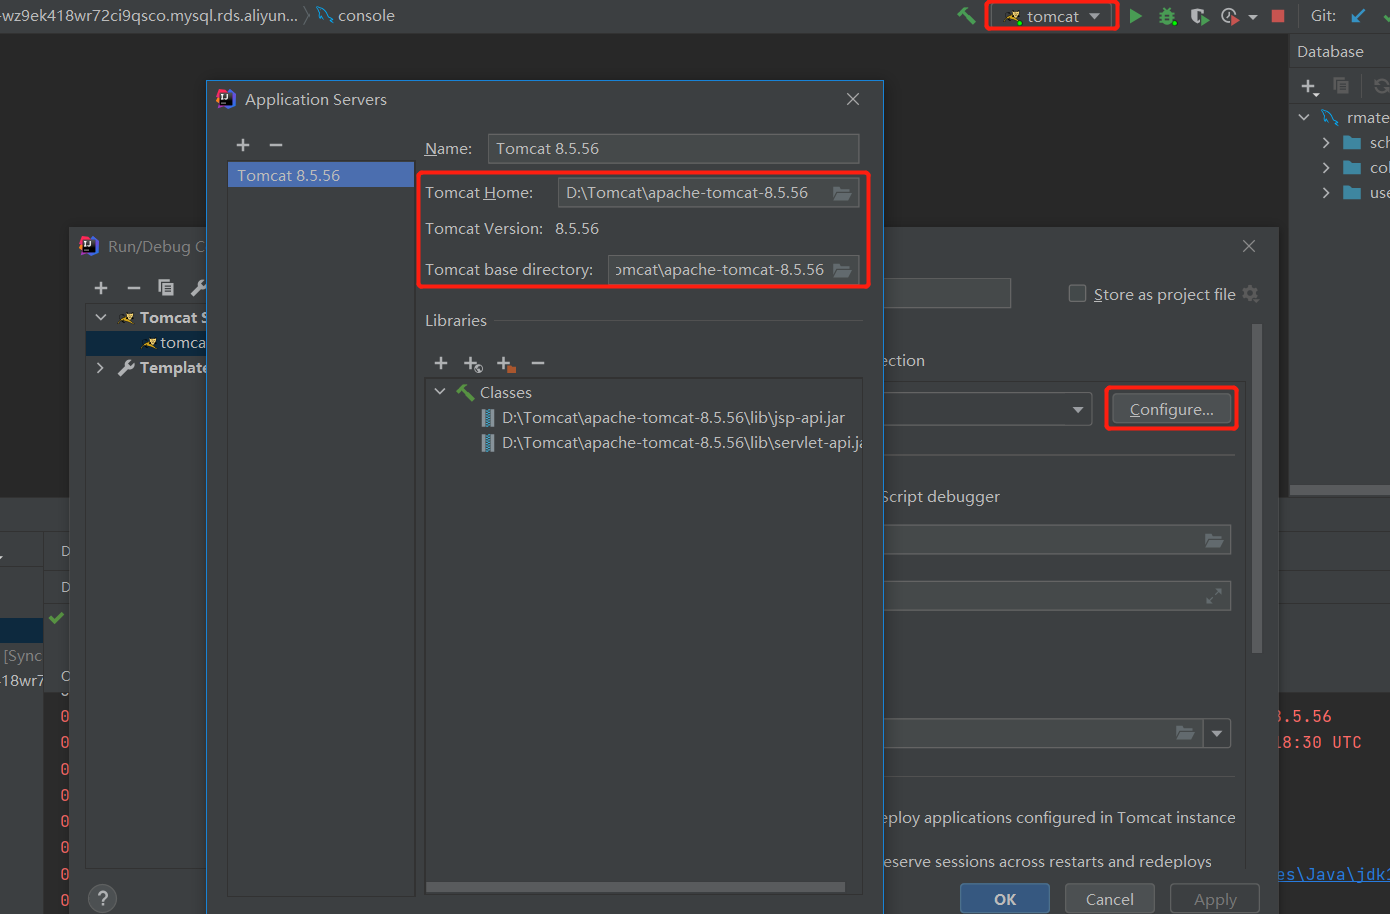This screenshot has width=1390, height=914.
Task: Expand the sch folder in Database tree
Action: pos(1326,142)
